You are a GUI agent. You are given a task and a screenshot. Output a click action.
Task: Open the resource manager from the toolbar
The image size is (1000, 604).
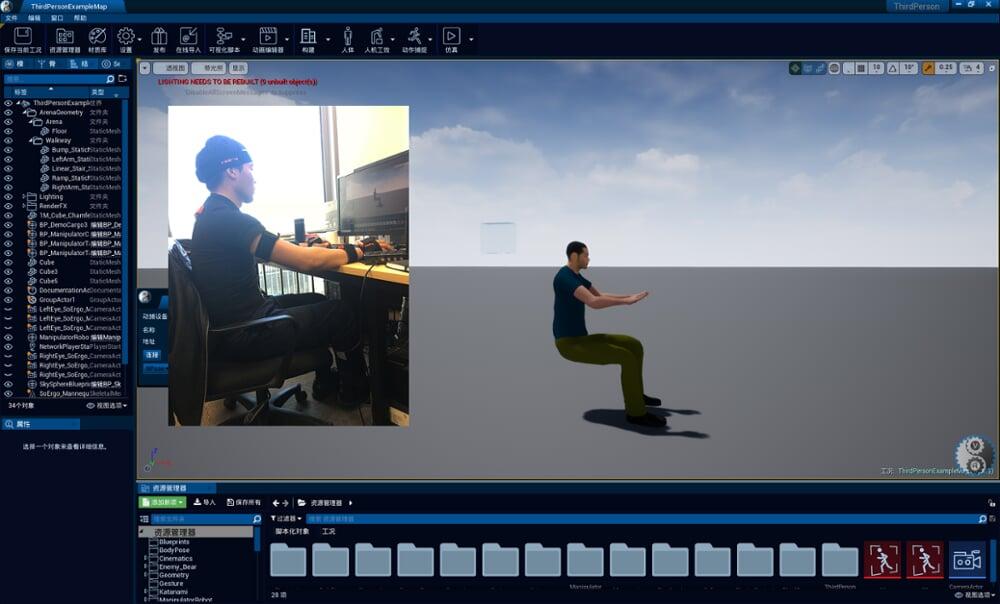[64, 37]
